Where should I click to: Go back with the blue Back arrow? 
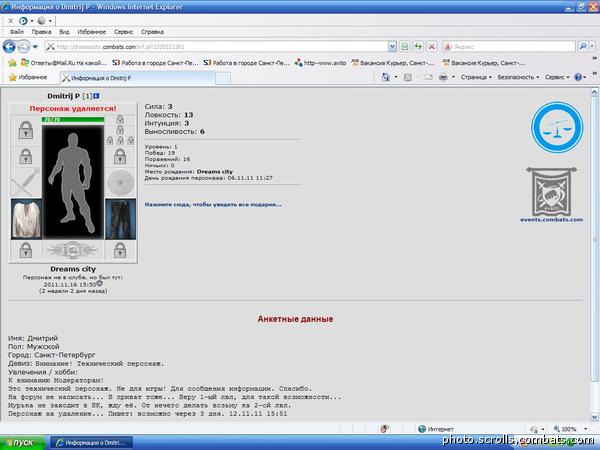coord(9,46)
